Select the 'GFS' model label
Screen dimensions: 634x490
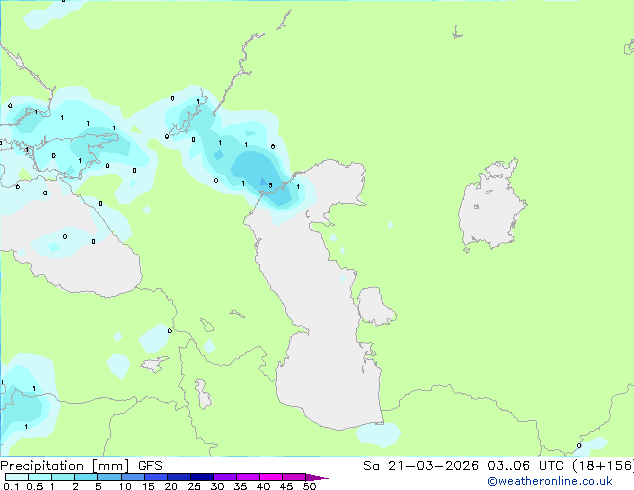150,466
